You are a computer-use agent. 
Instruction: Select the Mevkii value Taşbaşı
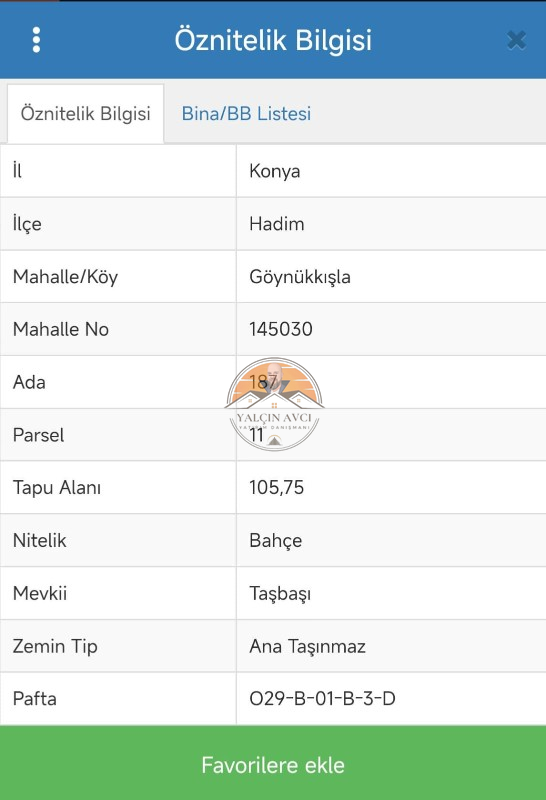pyautogui.click(x=280, y=594)
